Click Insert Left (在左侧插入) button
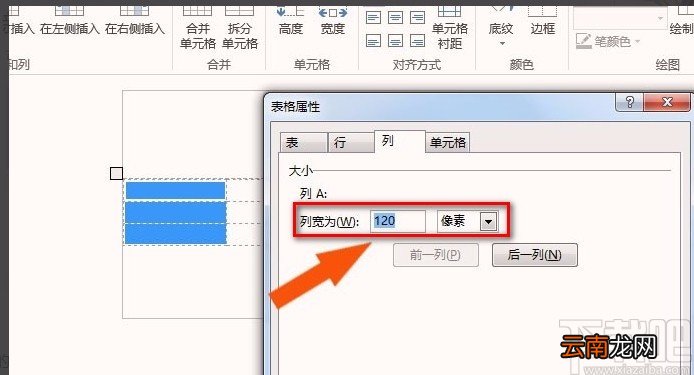The height and width of the screenshot is (375, 694). point(69,20)
